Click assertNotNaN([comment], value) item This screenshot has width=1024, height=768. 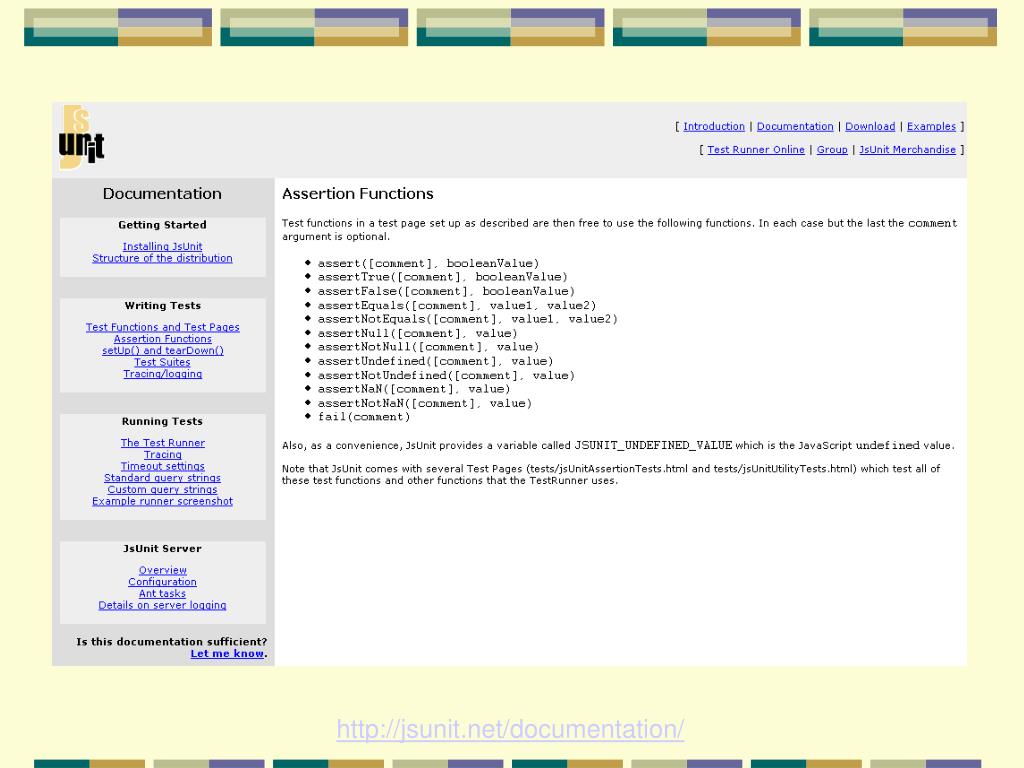(424, 403)
